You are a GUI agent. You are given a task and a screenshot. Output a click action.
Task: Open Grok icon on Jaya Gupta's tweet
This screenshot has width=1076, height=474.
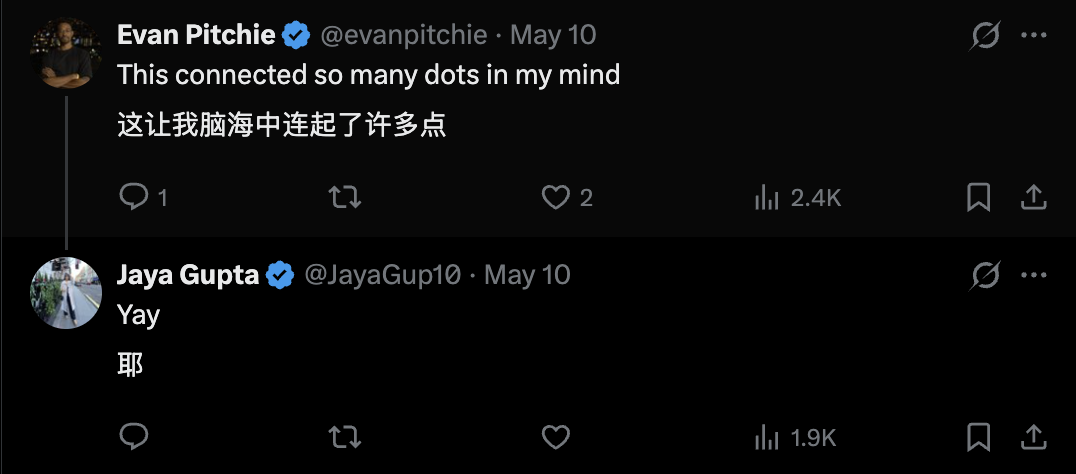[x=985, y=276]
